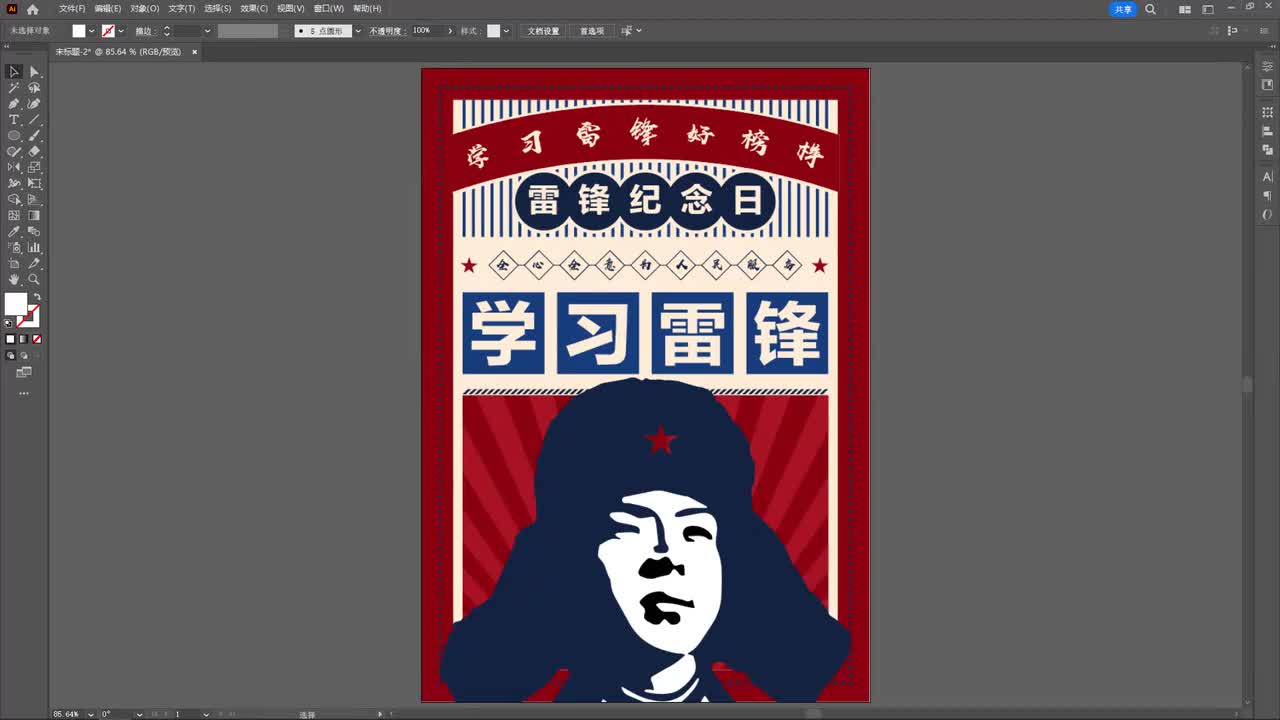Activate the Hand tool
Image resolution: width=1280 pixels, height=720 pixels.
pos(14,280)
